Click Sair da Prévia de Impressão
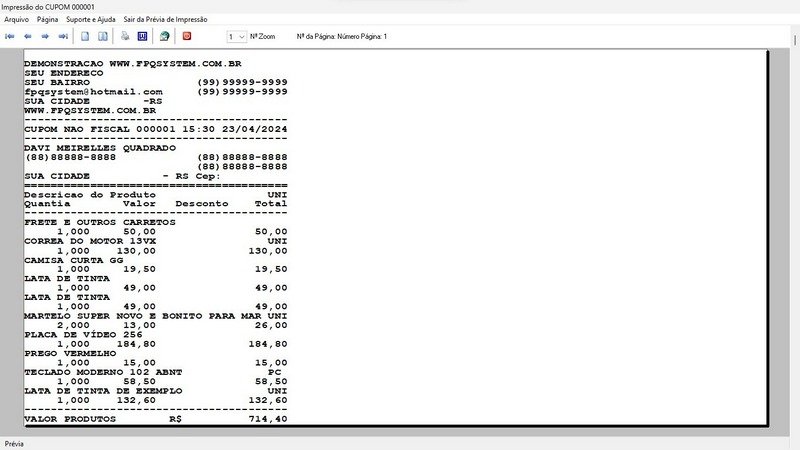This screenshot has width=800, height=450. click(165, 19)
